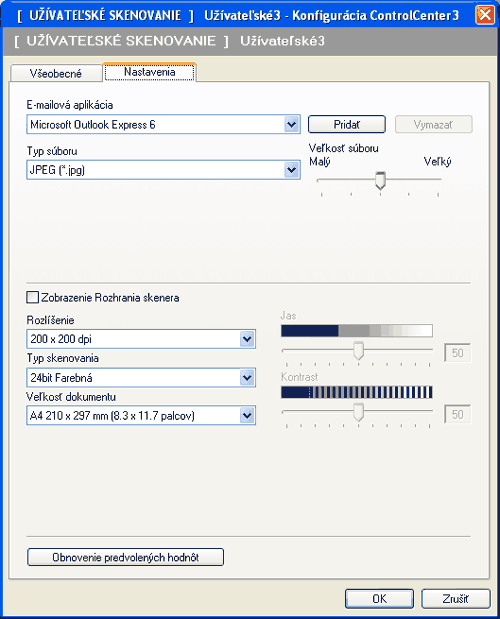Confirm settings with the OK button

pos(379,599)
